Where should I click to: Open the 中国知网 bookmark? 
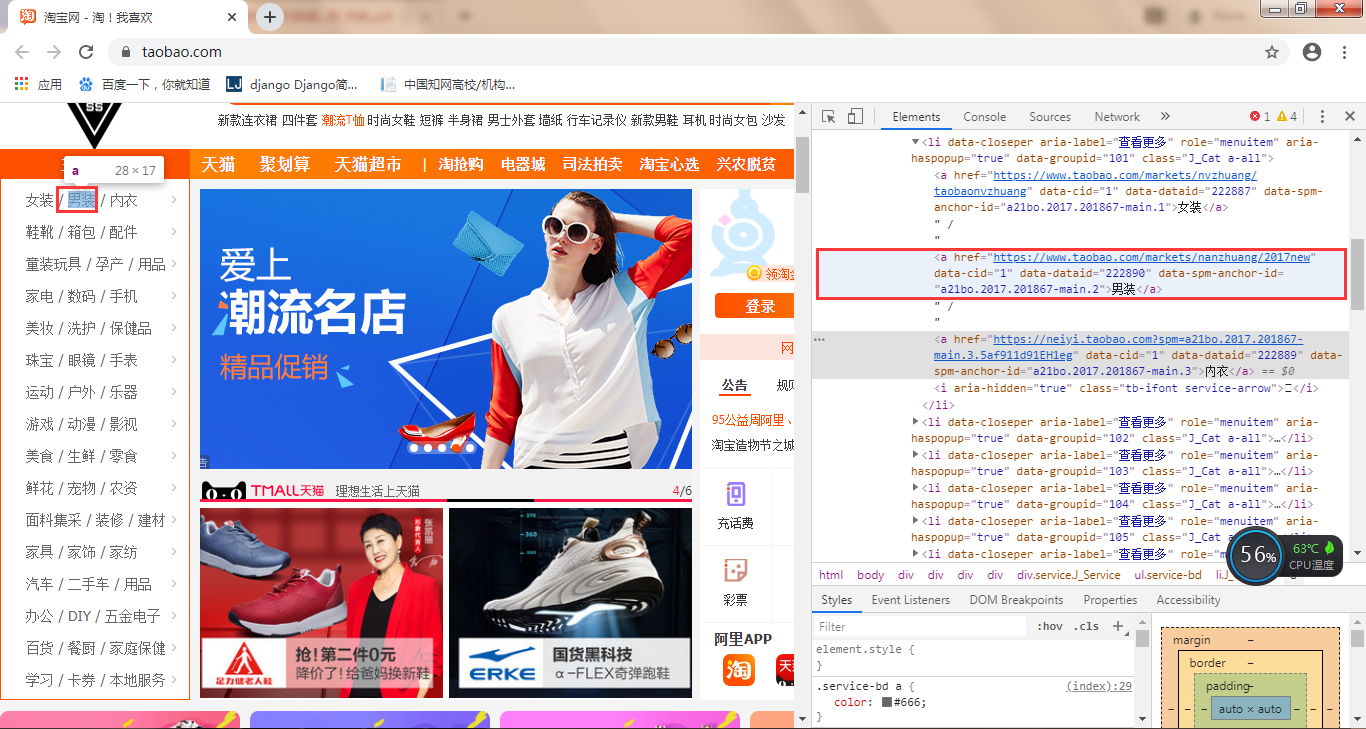(448, 85)
